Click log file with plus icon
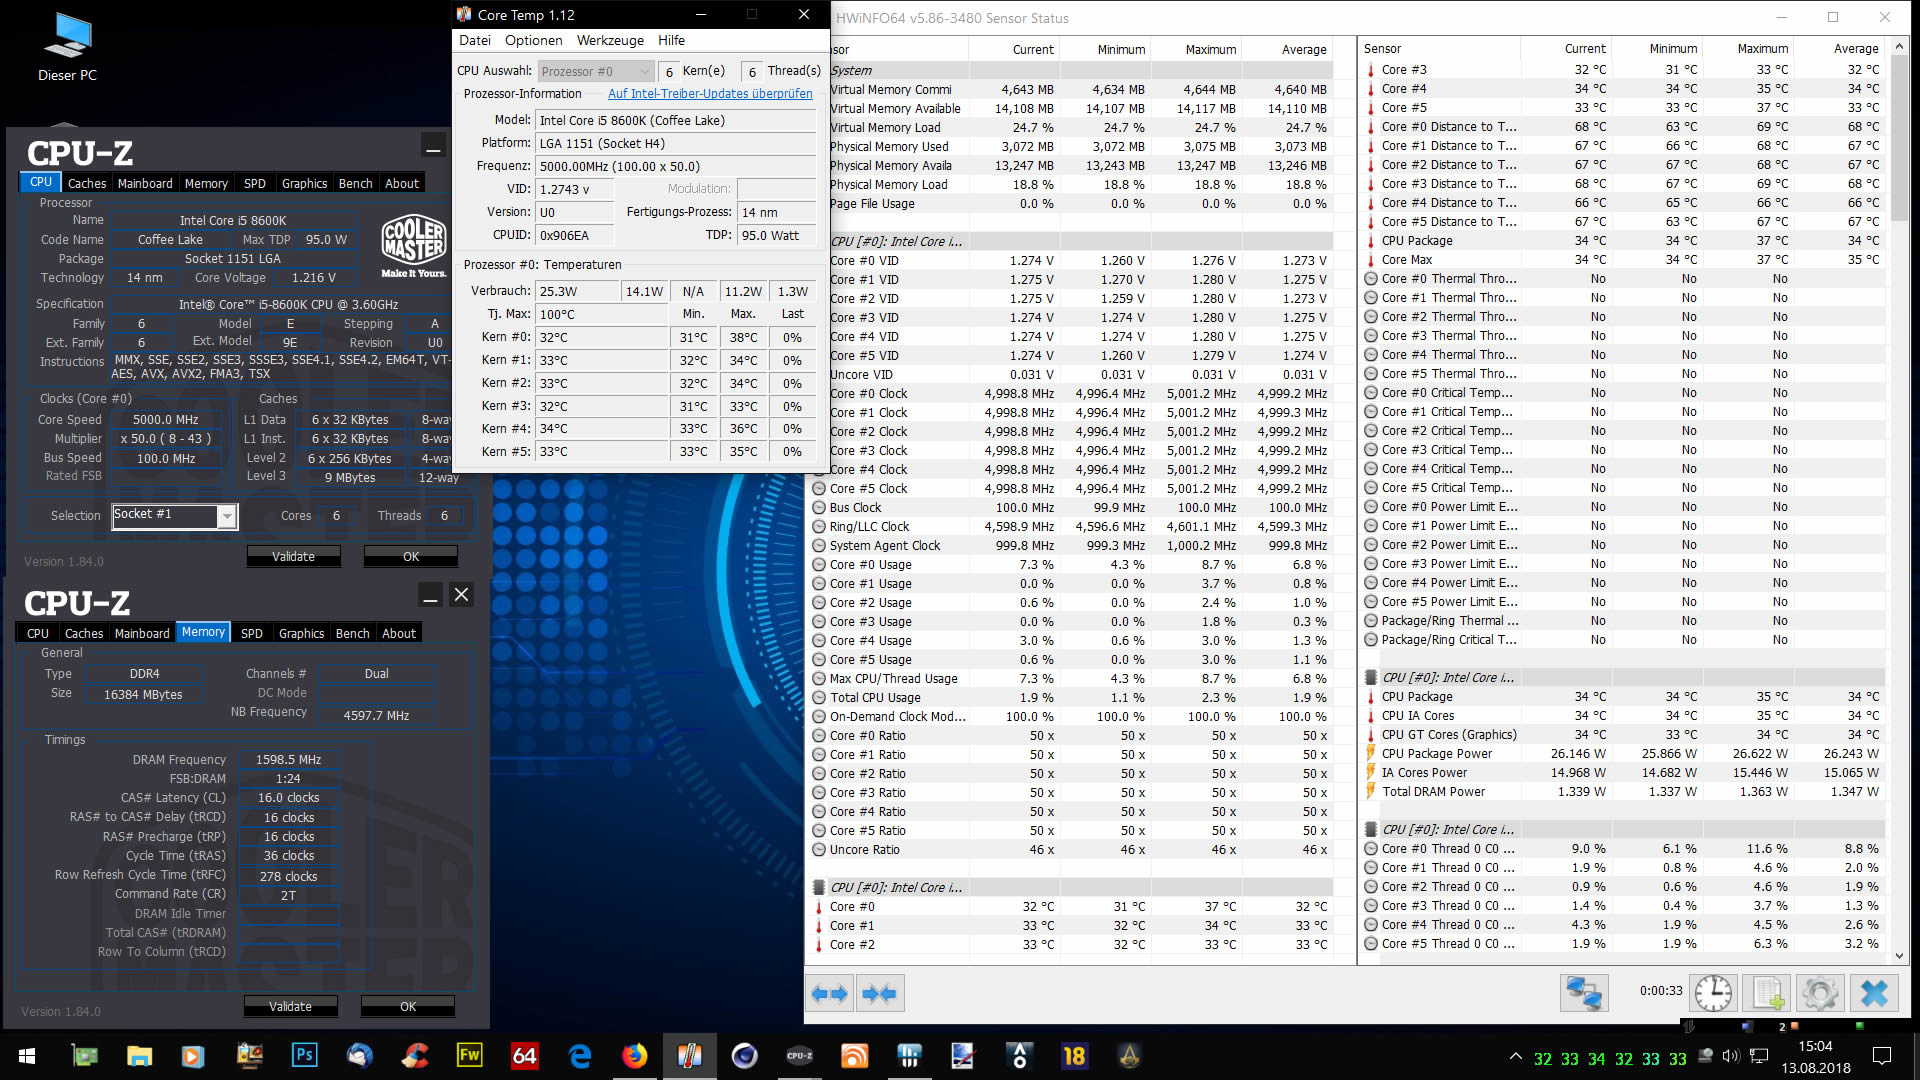 (x=1767, y=993)
